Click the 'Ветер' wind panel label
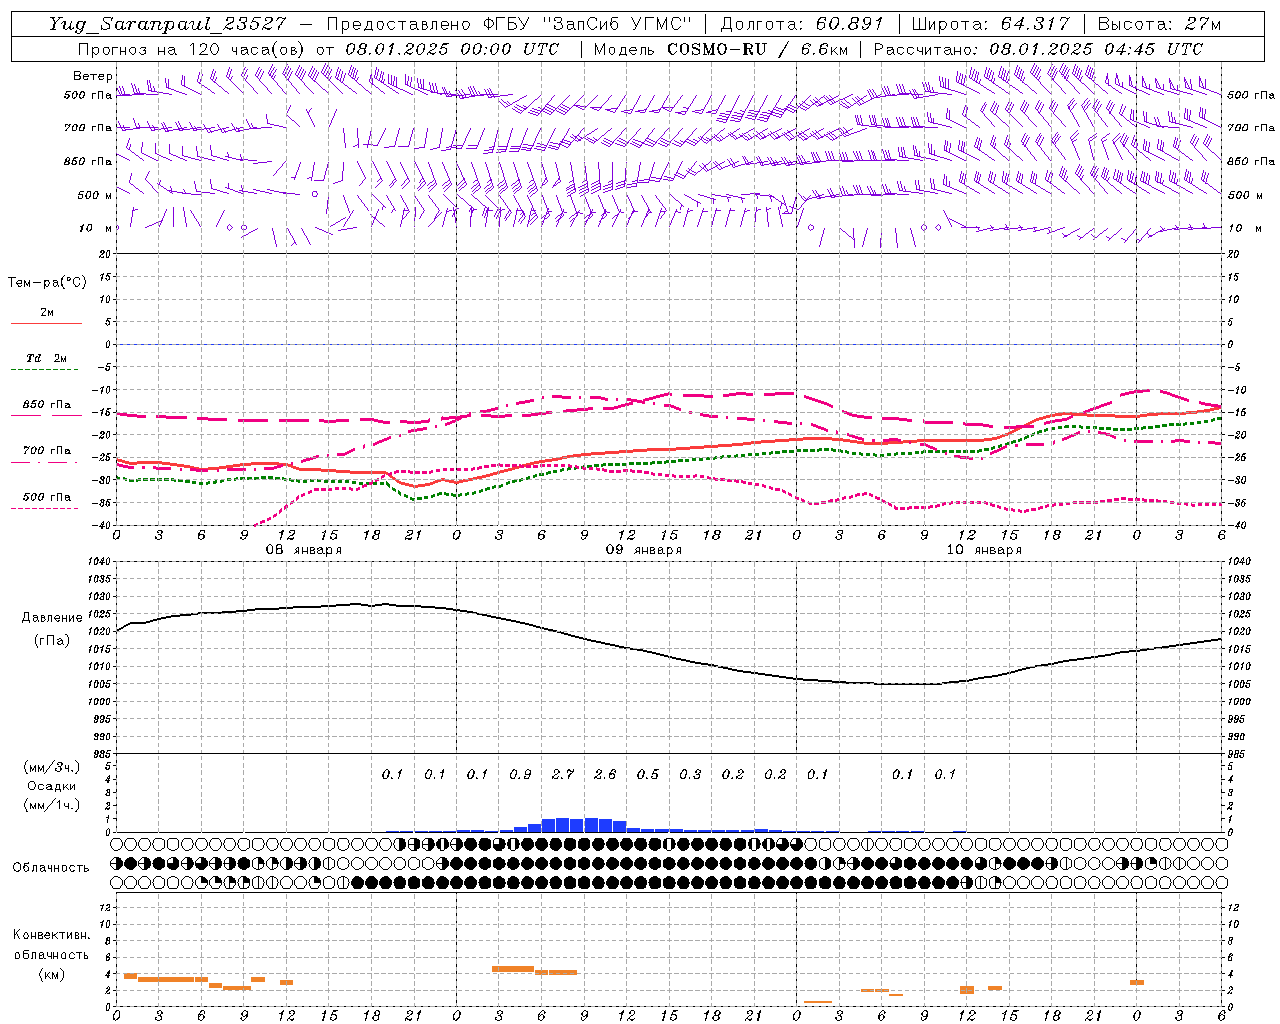Screen dimensions: 1280x1024 click(93, 76)
